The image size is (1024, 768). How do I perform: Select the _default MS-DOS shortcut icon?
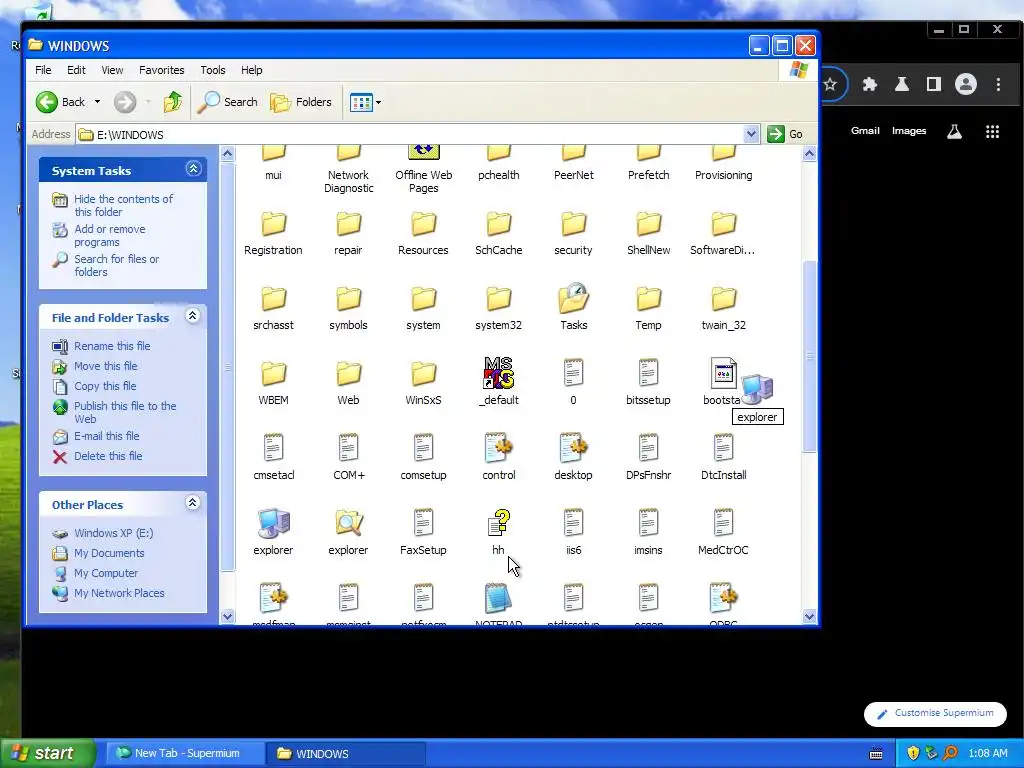coord(498,374)
